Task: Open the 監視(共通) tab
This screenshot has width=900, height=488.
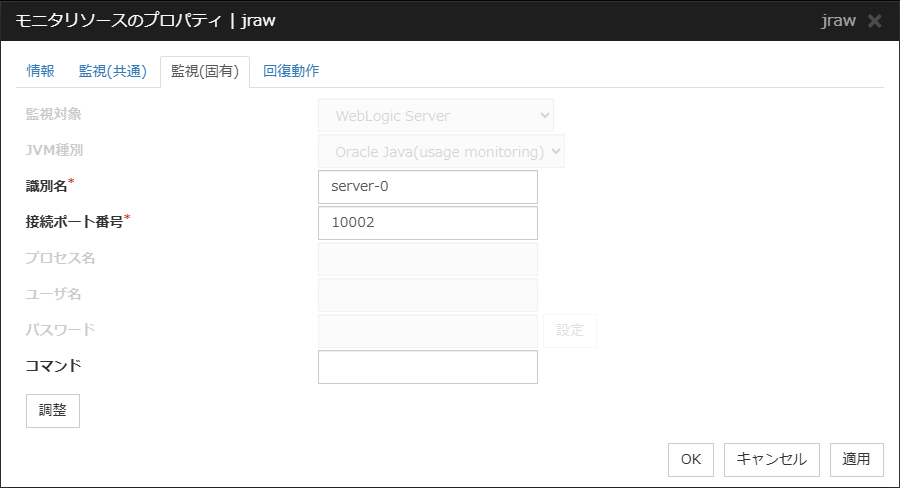Action: click(x=113, y=71)
